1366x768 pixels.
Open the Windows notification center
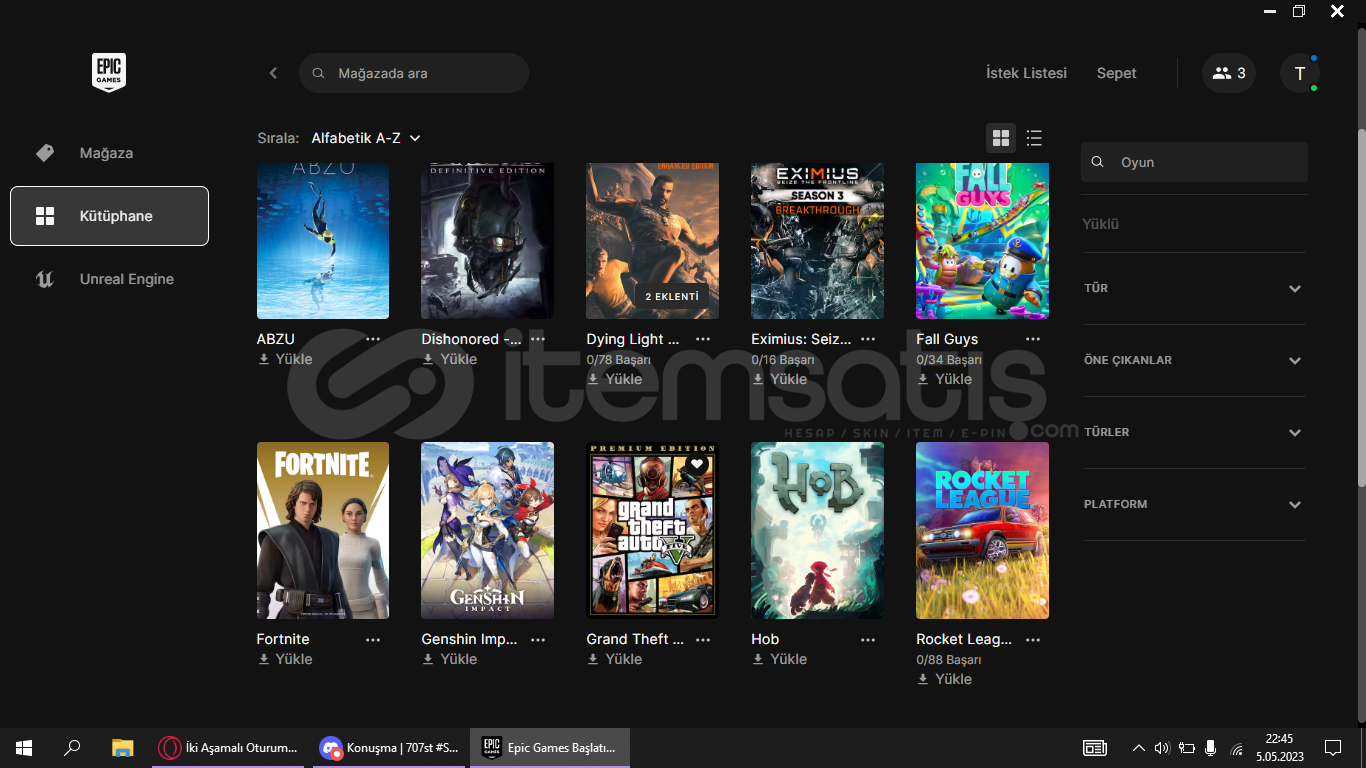1333,747
